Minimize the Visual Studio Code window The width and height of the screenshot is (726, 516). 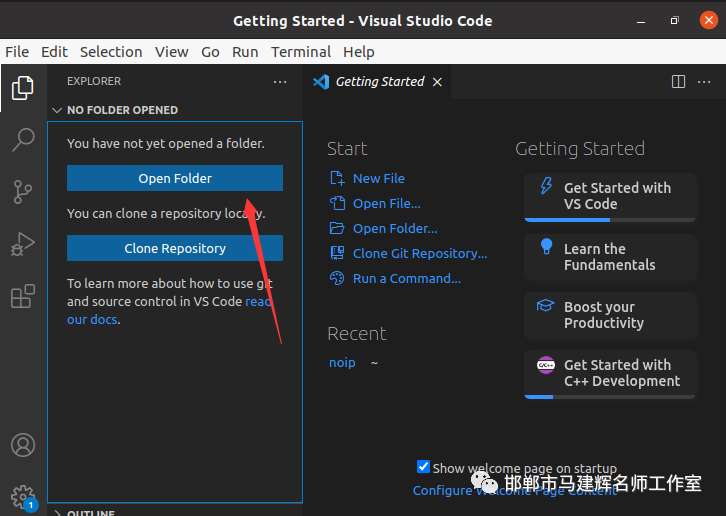(x=641, y=21)
